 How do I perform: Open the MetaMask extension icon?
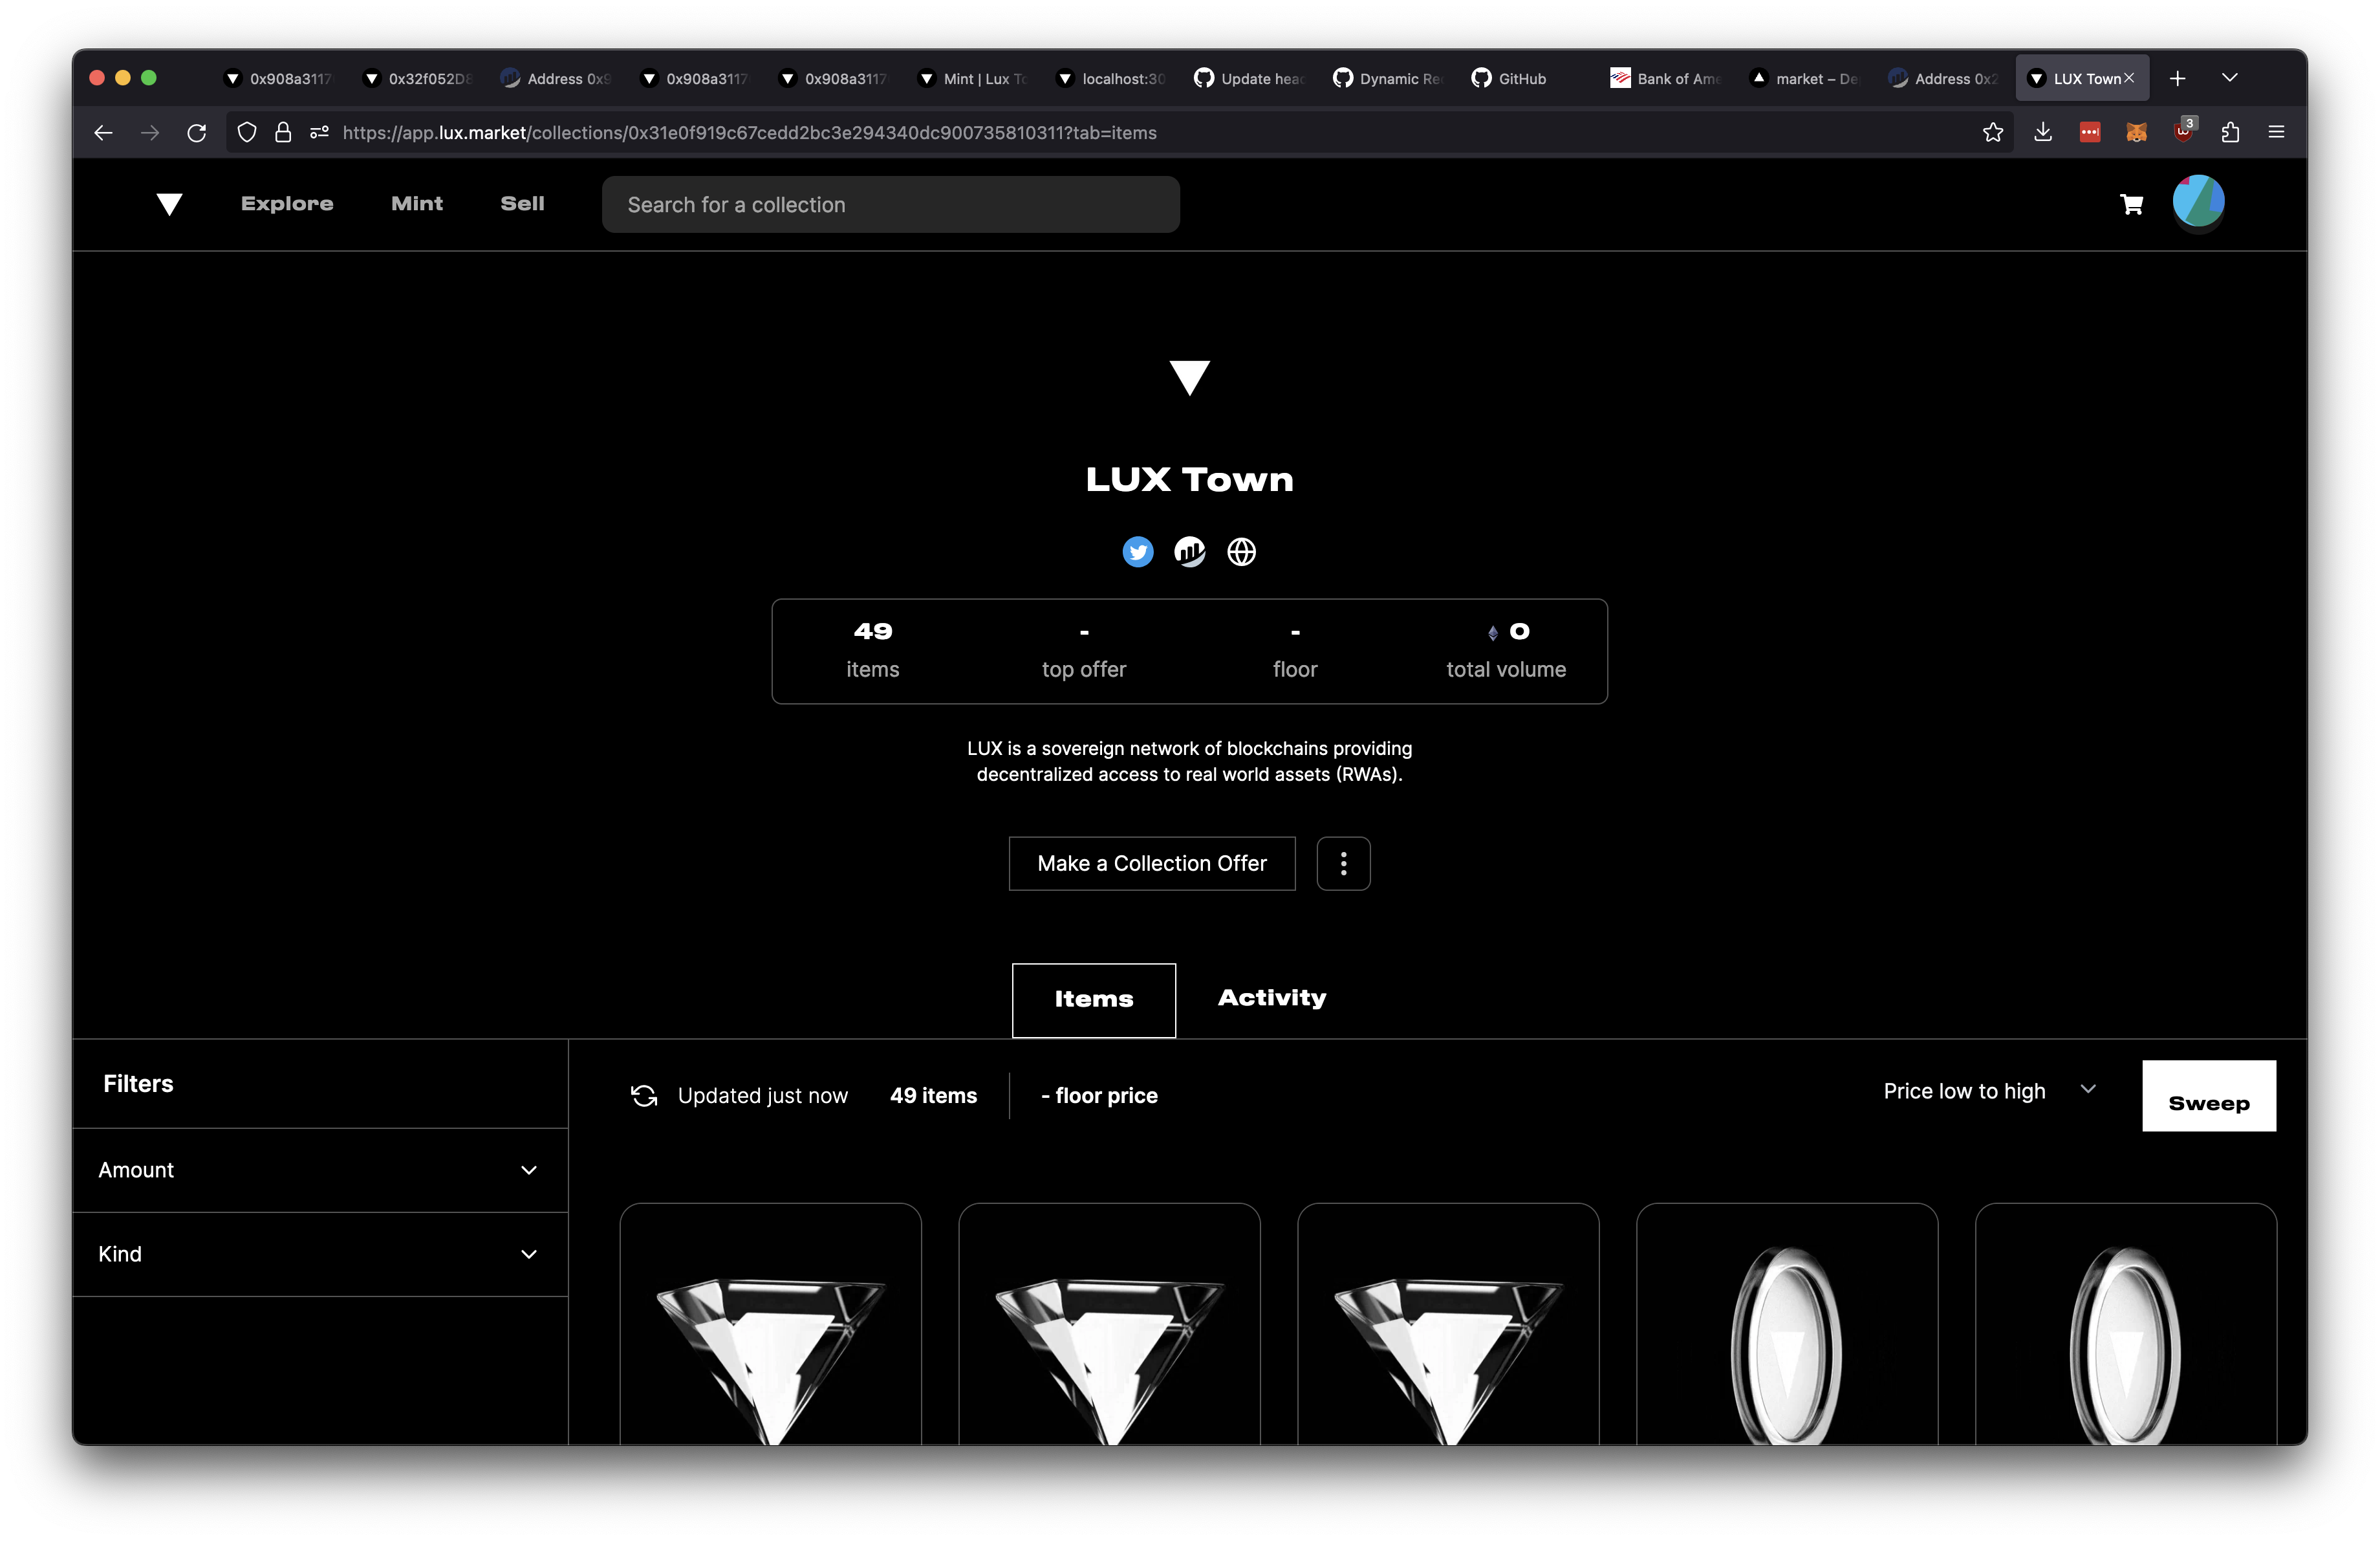(2136, 131)
